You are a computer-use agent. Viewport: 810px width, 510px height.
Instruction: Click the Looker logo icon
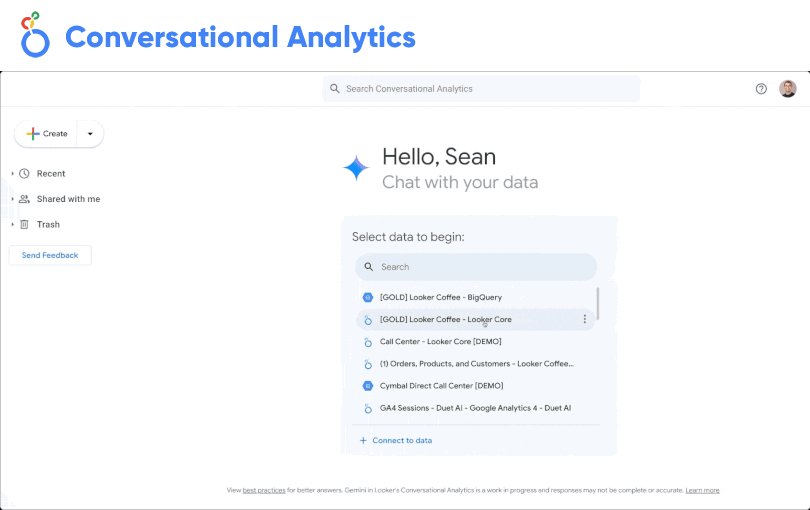35,36
